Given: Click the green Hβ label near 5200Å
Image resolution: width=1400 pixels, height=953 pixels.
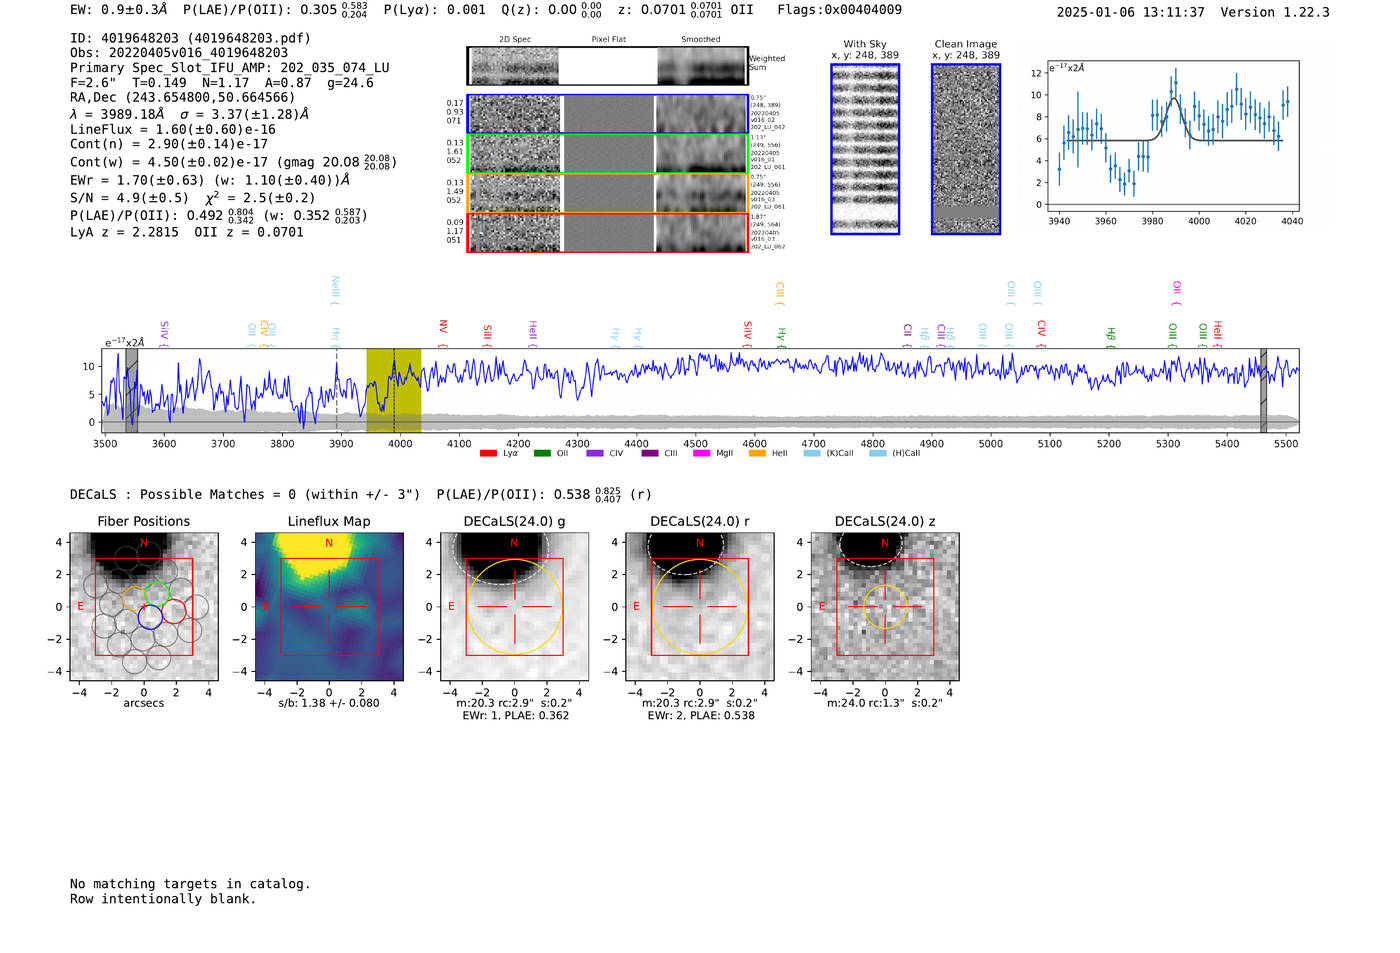Looking at the screenshot, I should tap(1110, 336).
